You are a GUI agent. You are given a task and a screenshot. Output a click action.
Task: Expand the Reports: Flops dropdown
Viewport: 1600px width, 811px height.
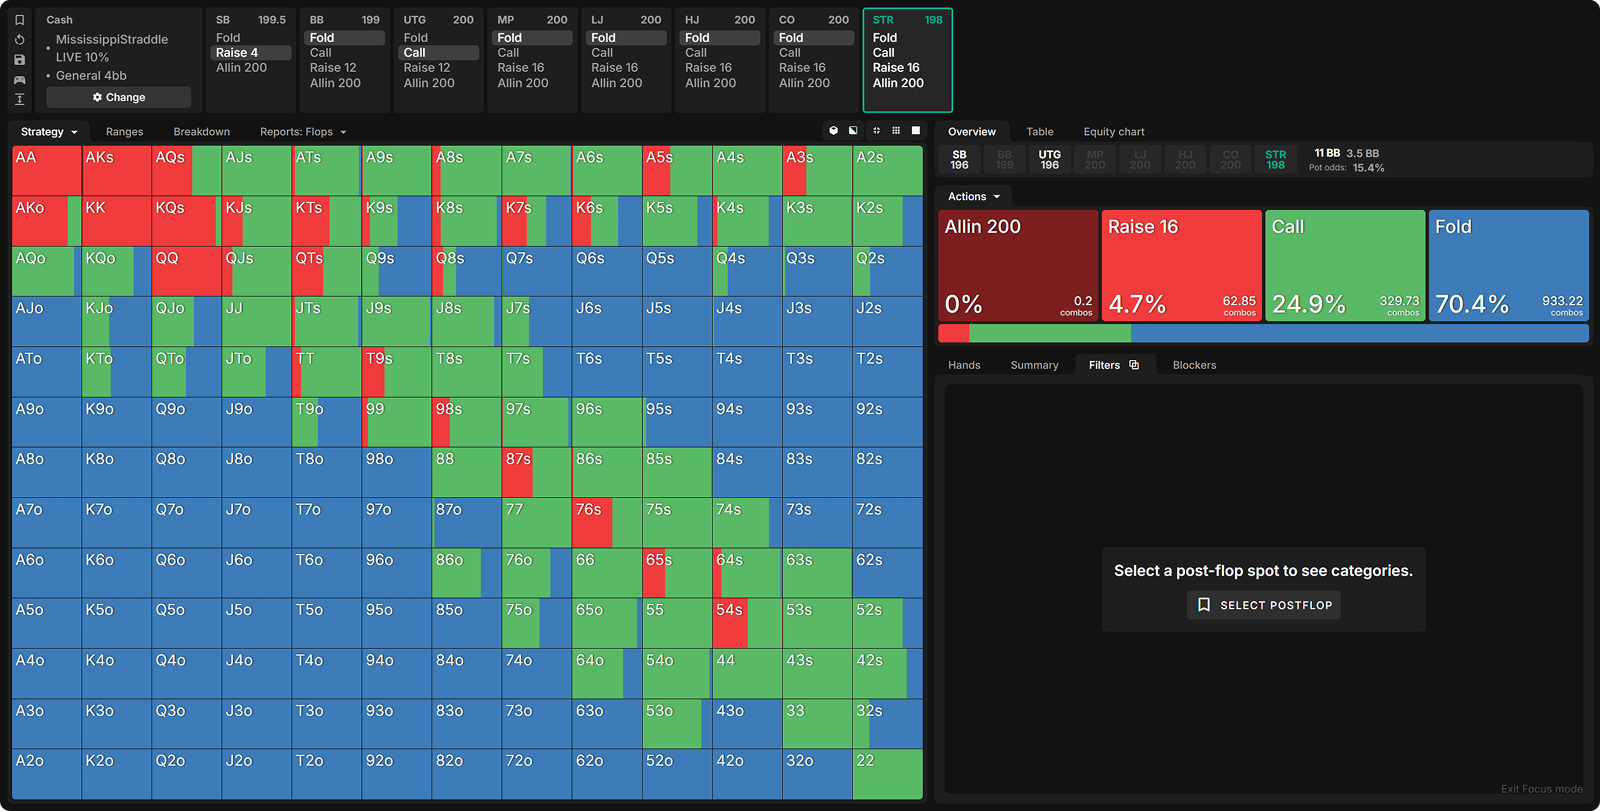(303, 132)
